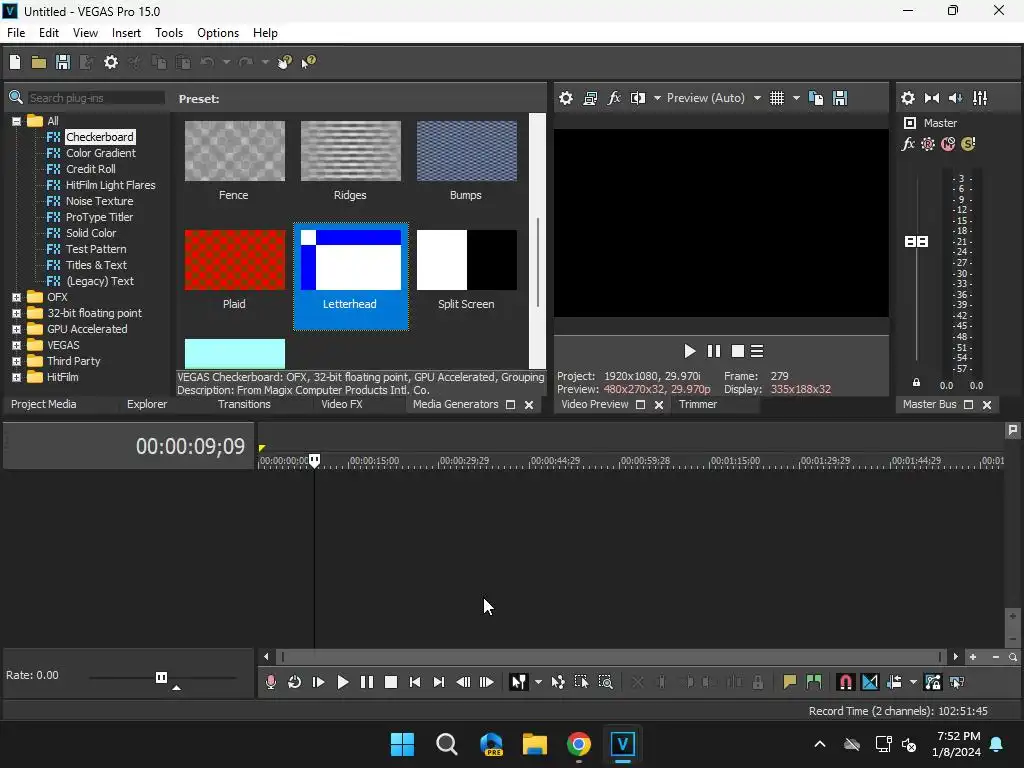Copy snapshot to clipboard icon

point(816,98)
